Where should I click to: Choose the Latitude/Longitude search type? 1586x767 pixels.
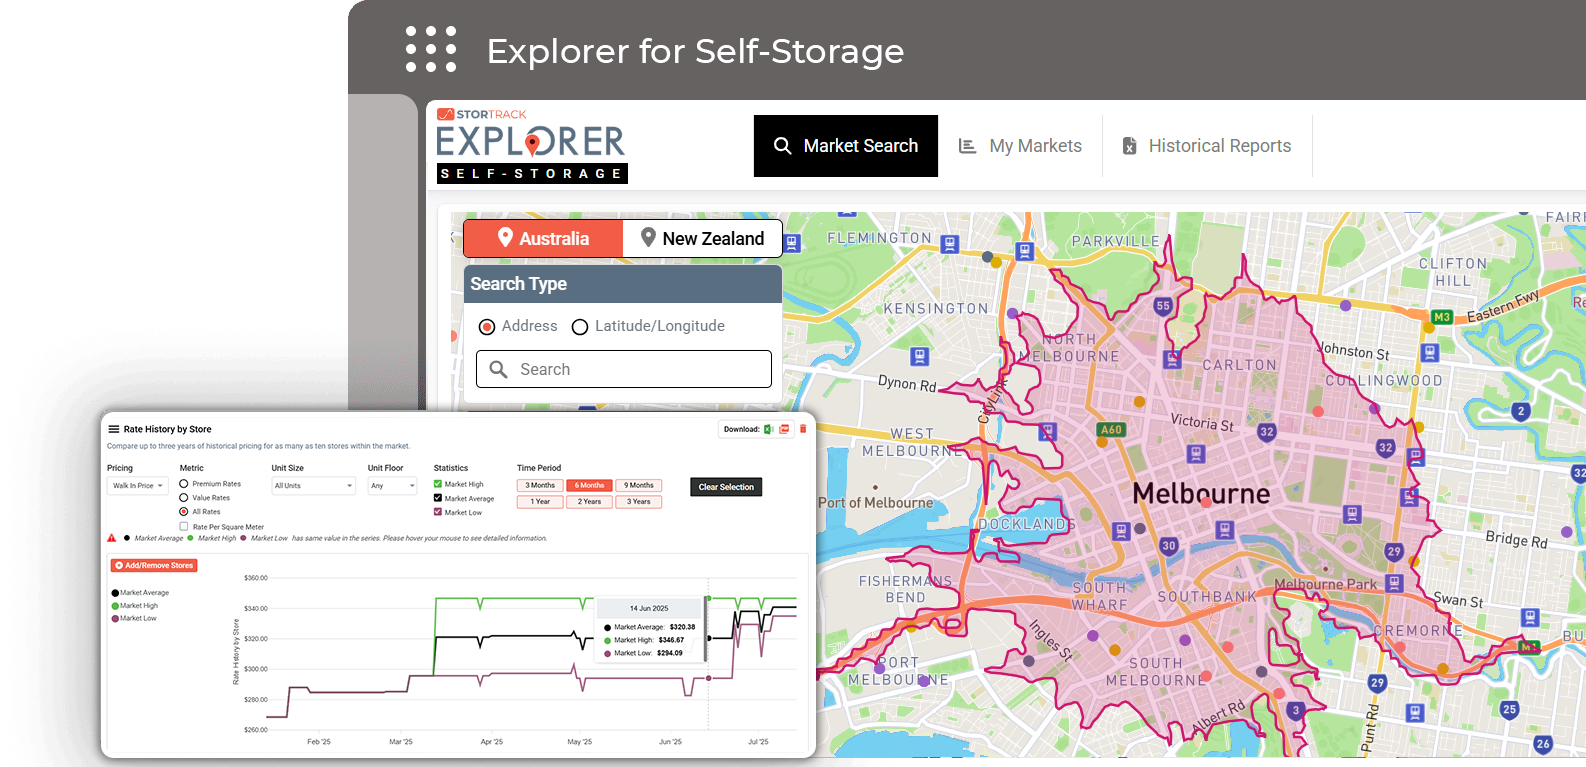pyautogui.click(x=580, y=327)
